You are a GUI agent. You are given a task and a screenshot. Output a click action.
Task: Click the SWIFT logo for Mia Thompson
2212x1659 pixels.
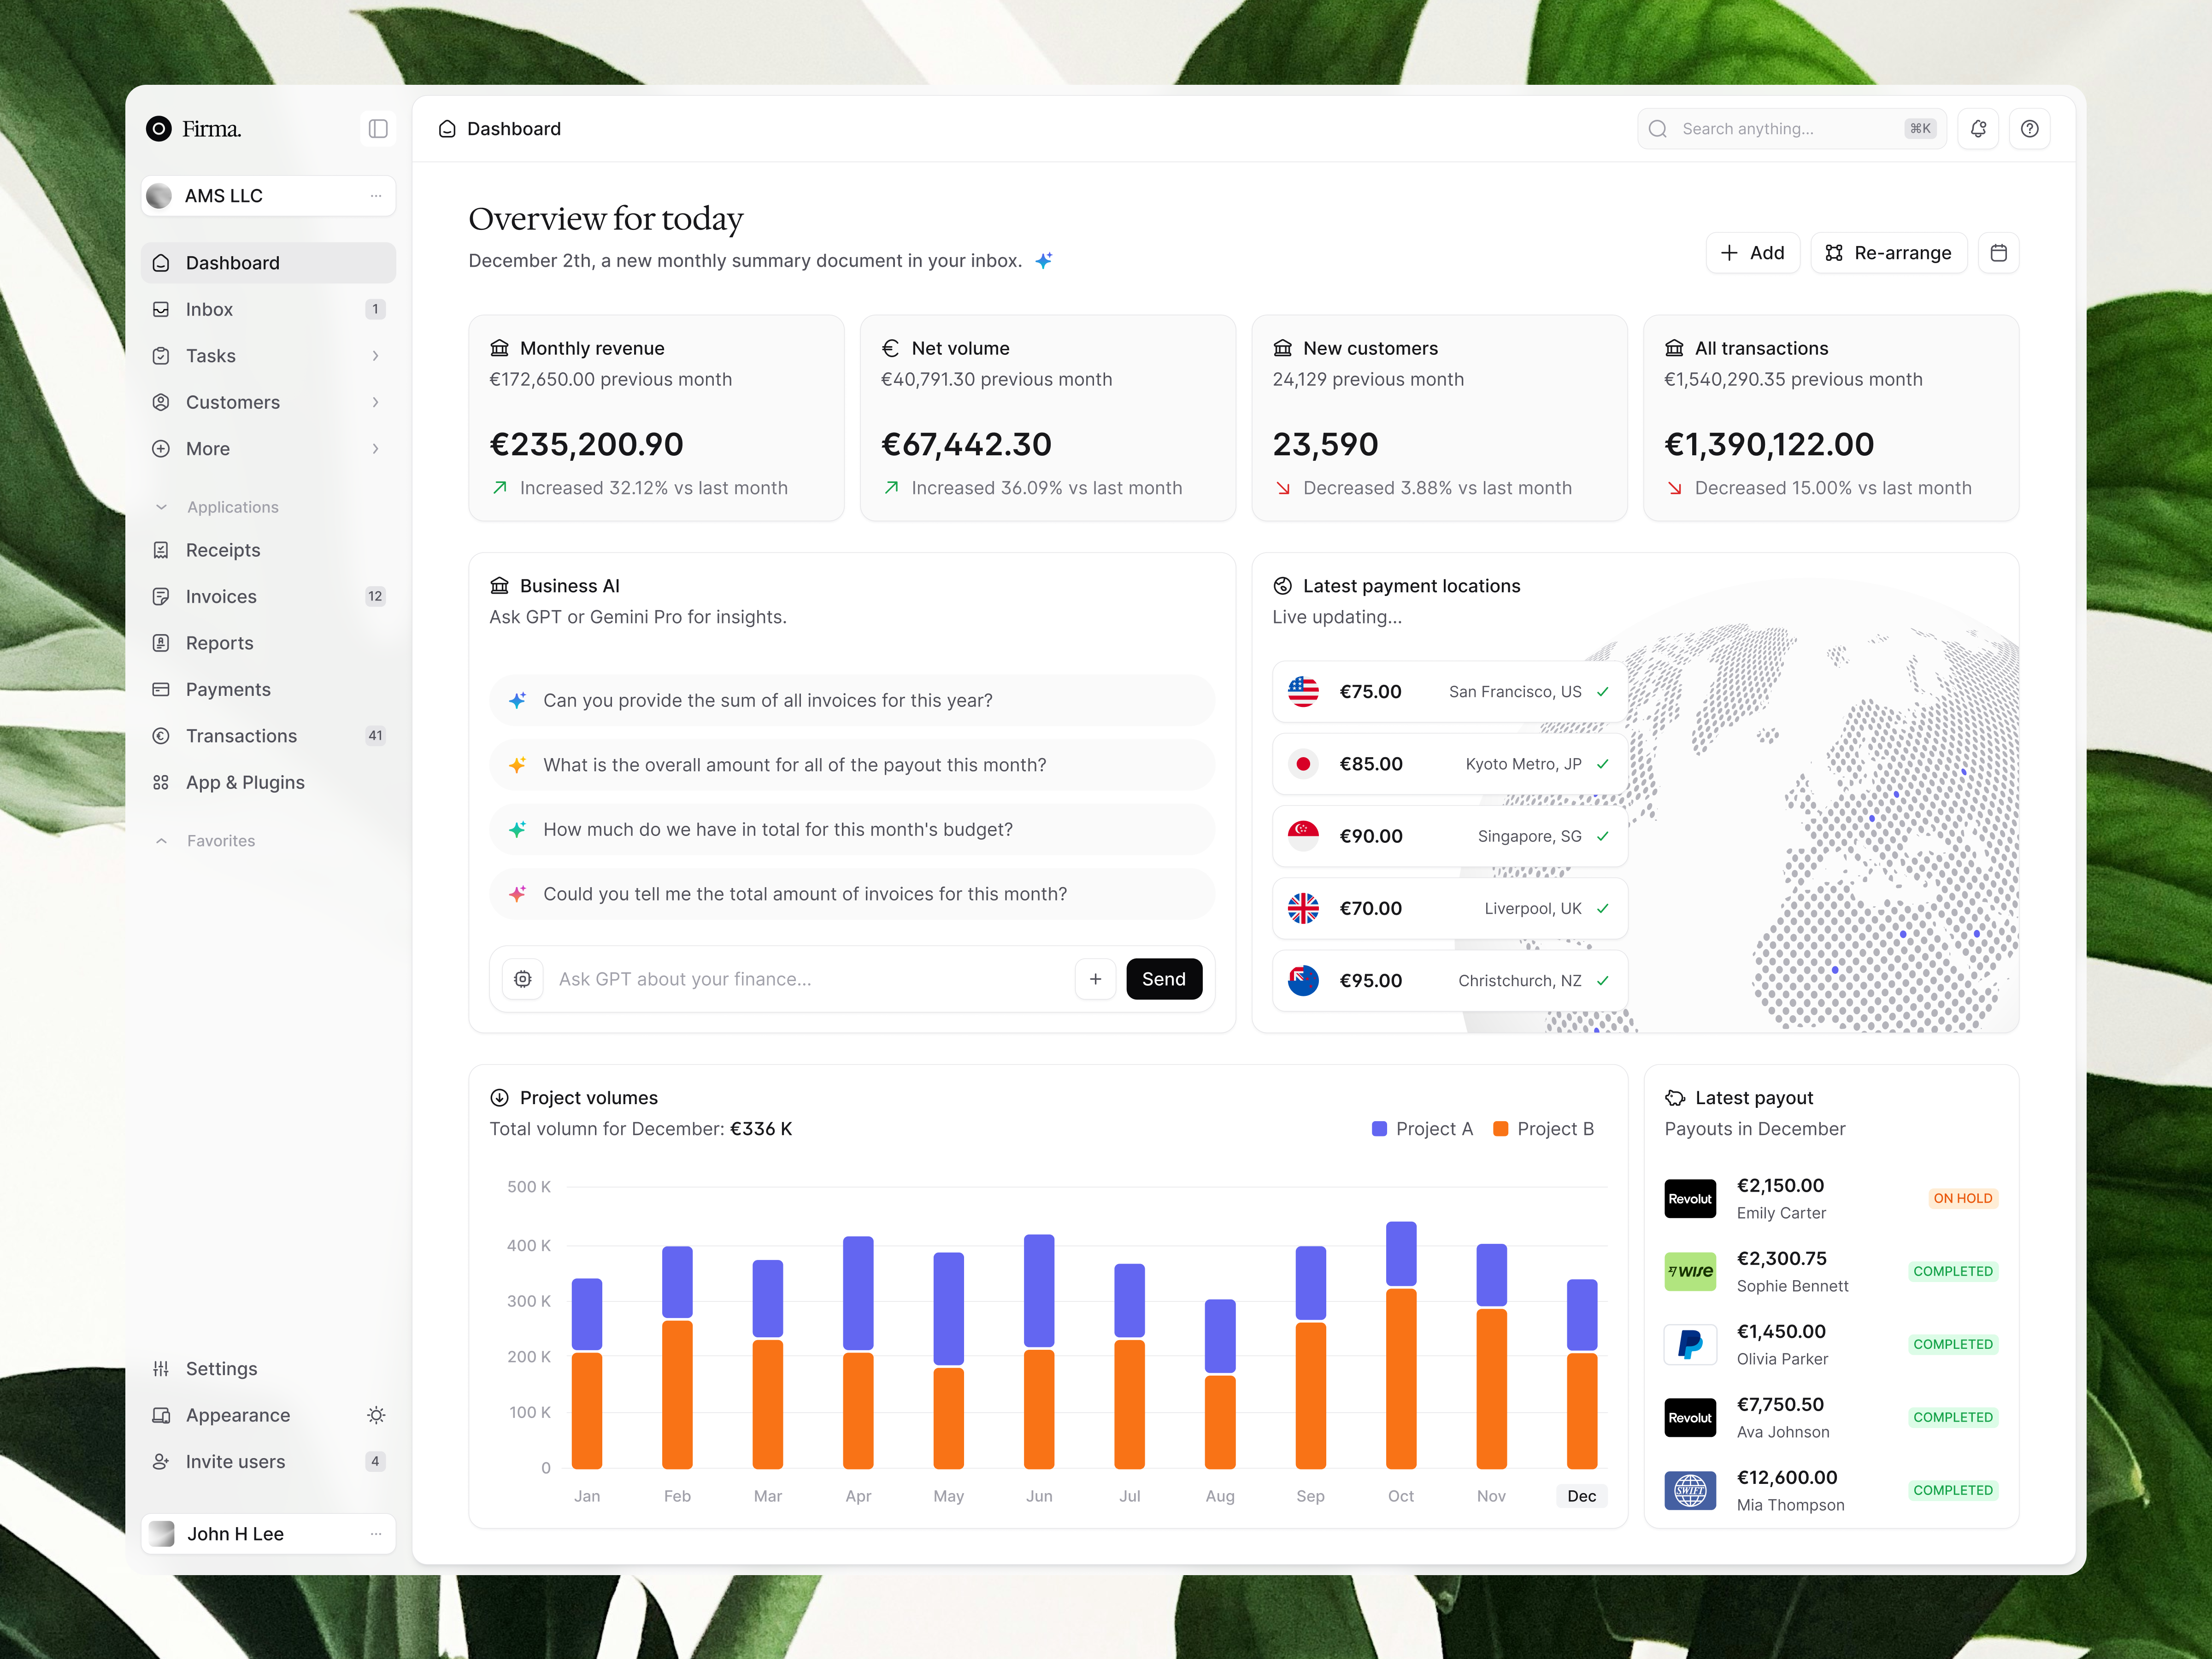coord(1690,1491)
